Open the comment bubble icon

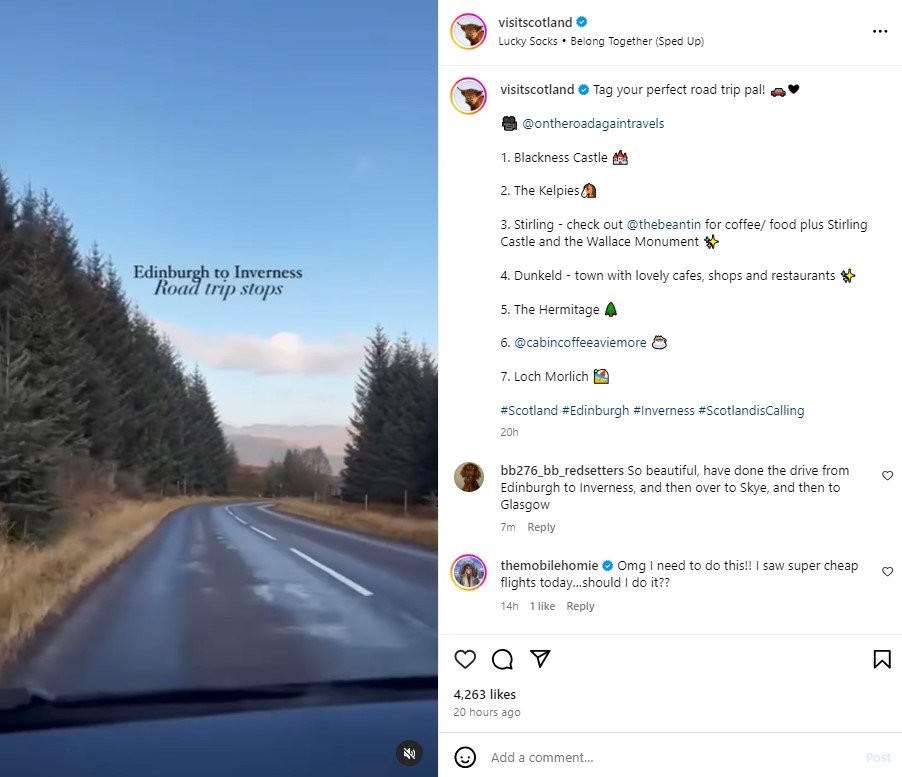tap(502, 659)
